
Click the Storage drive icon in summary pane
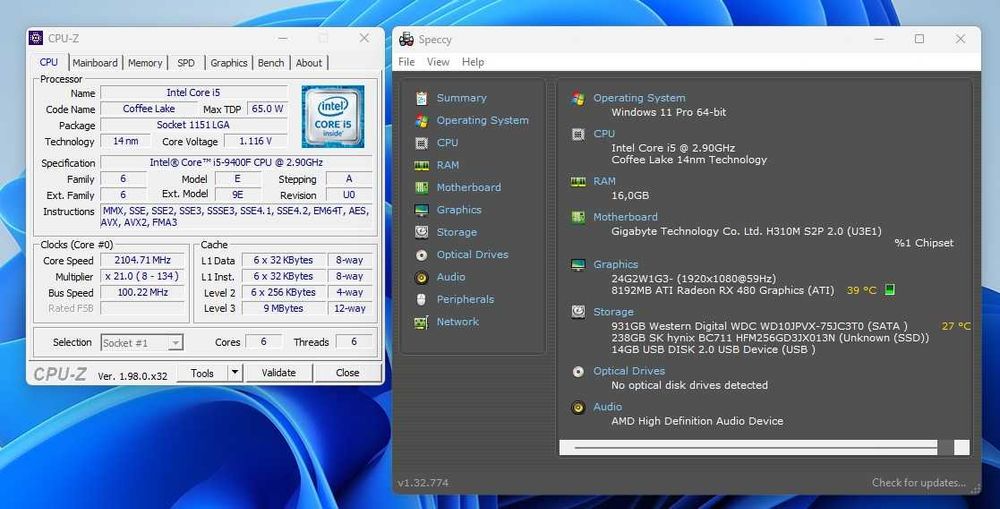click(578, 312)
